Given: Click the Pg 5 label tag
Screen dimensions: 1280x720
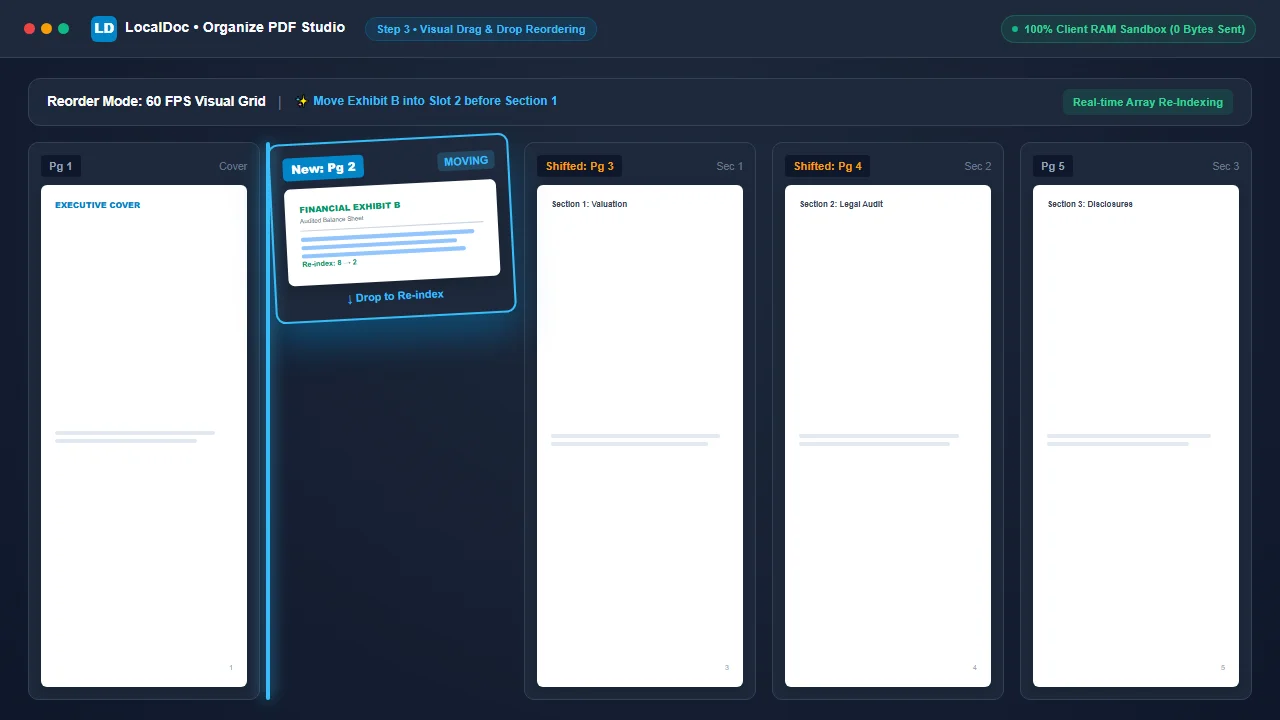Looking at the screenshot, I should (x=1053, y=166).
